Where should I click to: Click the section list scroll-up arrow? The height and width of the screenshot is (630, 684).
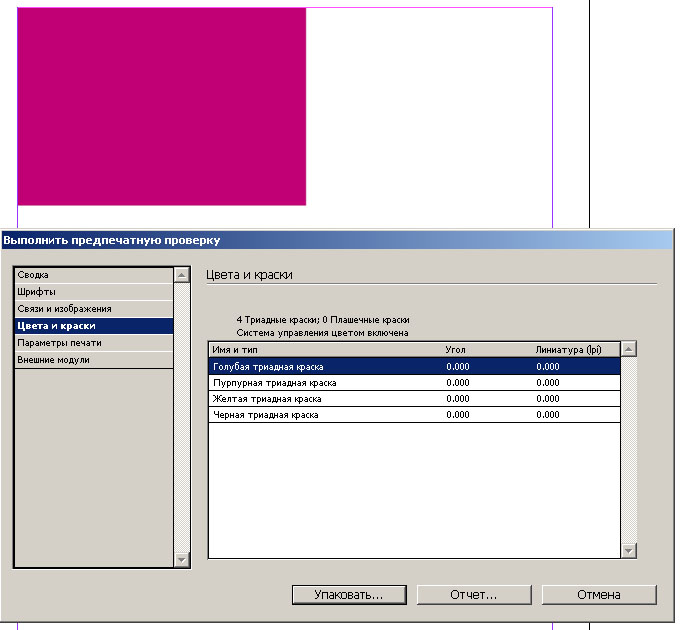181,275
